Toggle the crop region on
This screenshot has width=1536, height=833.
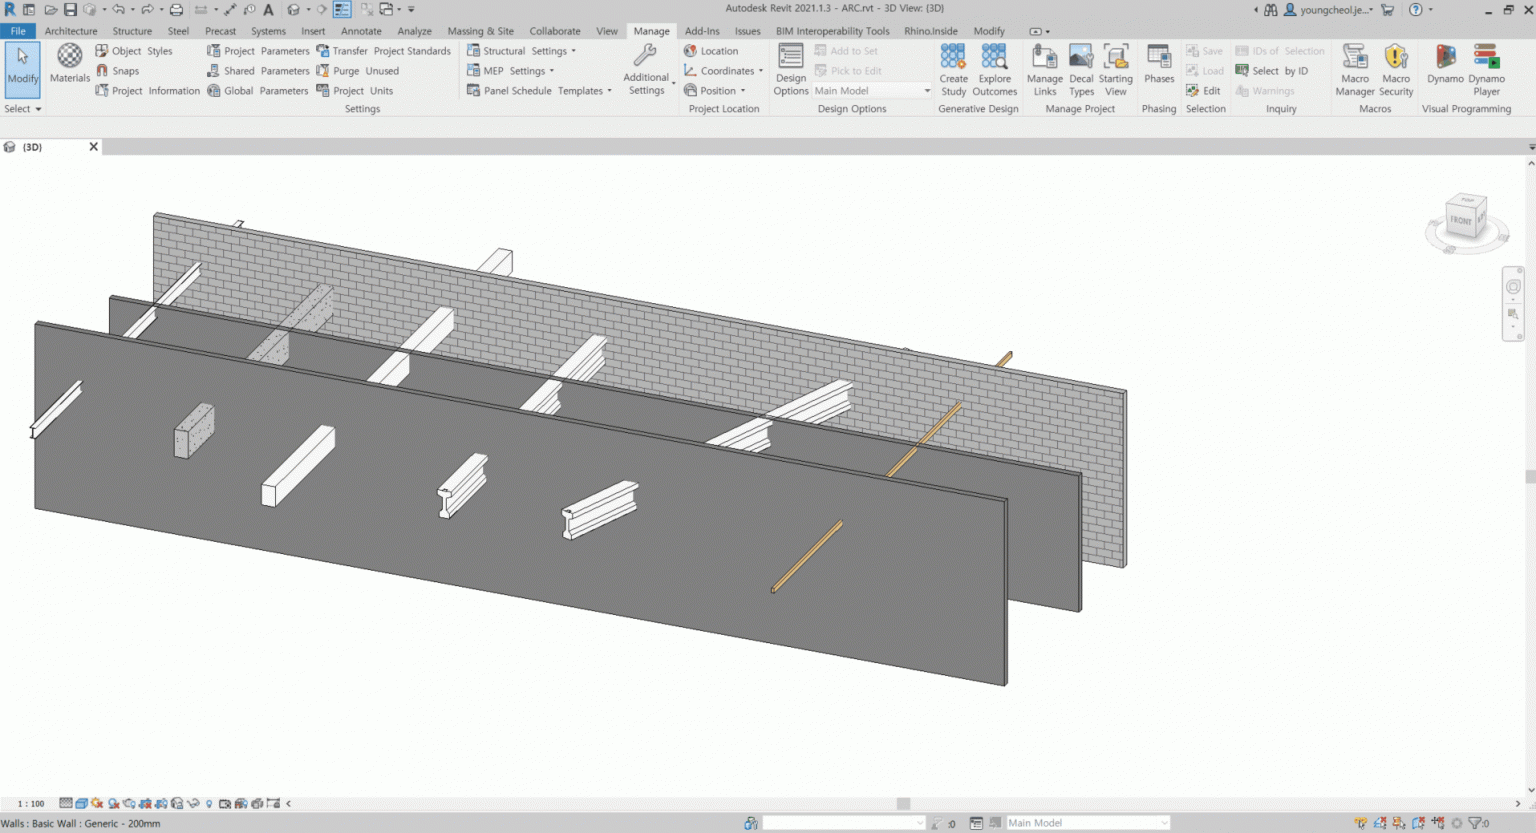click(144, 803)
